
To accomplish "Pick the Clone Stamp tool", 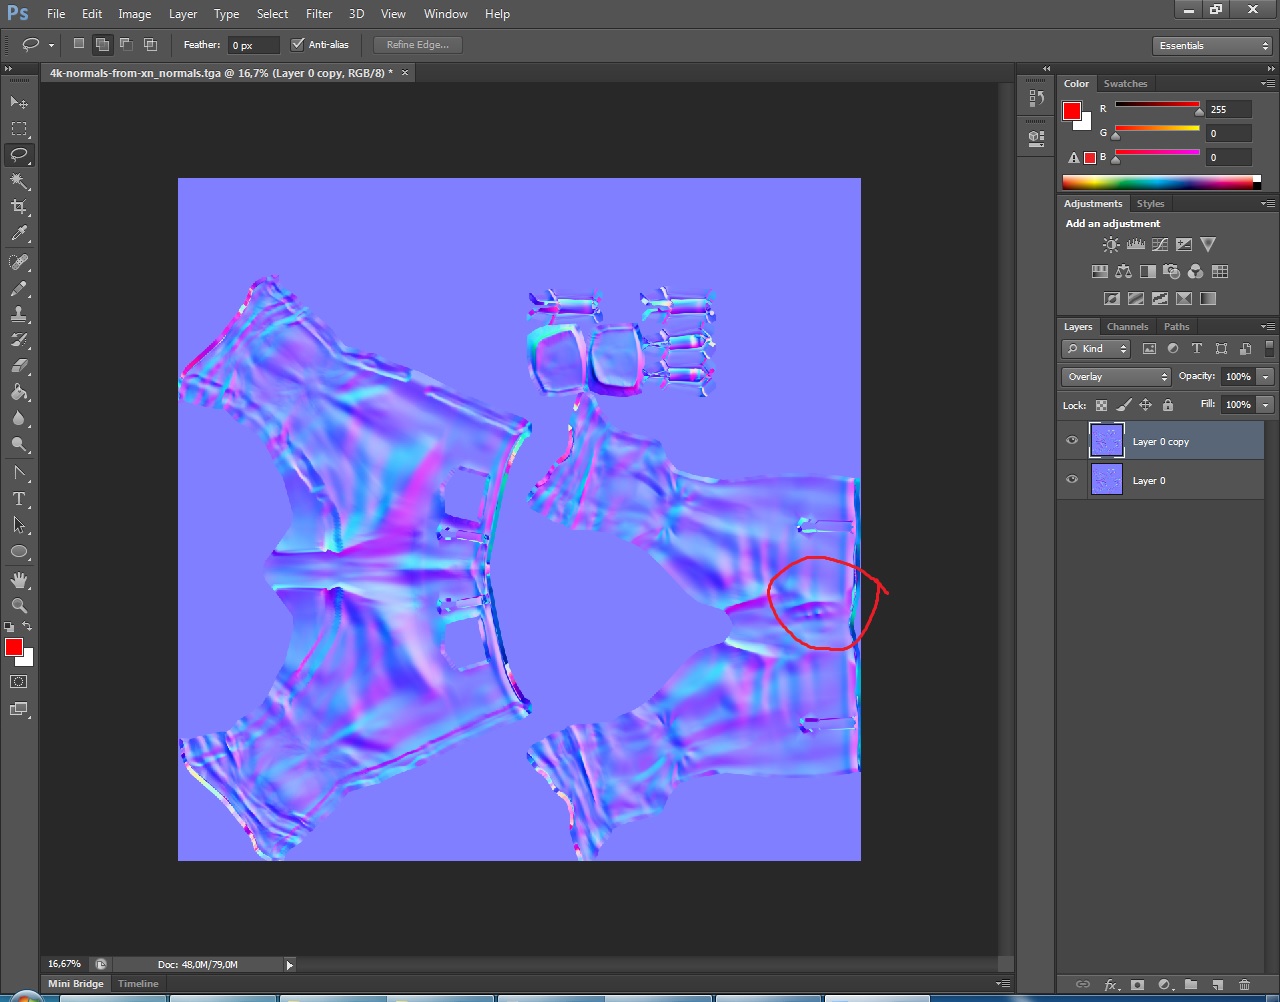I will [19, 314].
